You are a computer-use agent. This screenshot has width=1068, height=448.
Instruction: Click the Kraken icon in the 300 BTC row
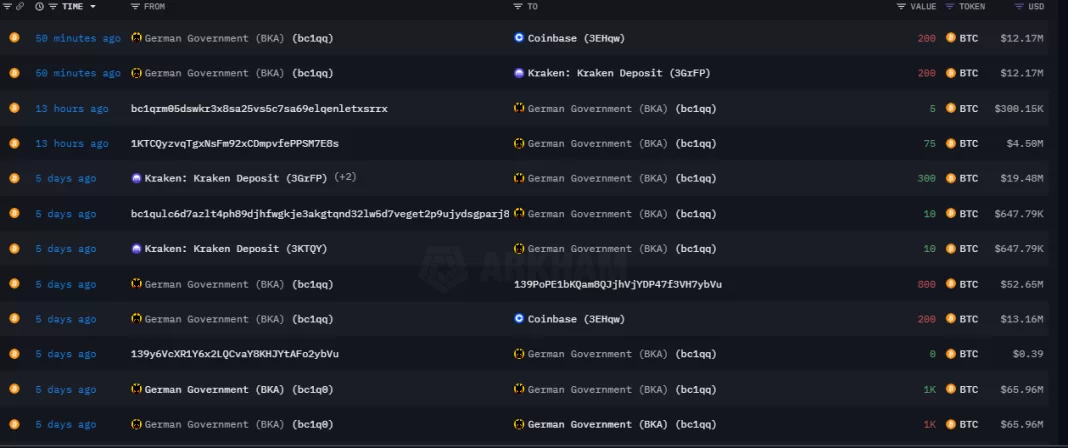[136, 178]
